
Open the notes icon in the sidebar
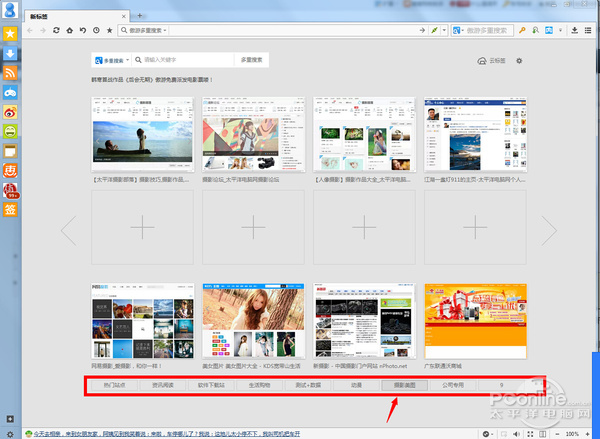point(10,151)
